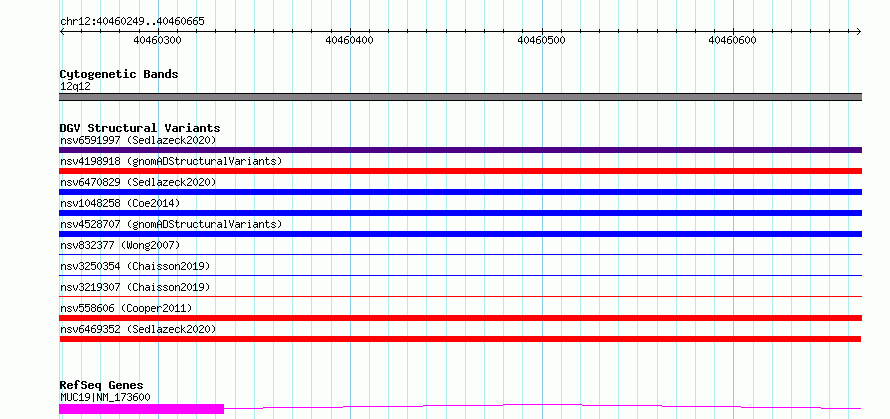Select the red nsv4198918 variant bar
Screen dimensions: 890x419
460,171
